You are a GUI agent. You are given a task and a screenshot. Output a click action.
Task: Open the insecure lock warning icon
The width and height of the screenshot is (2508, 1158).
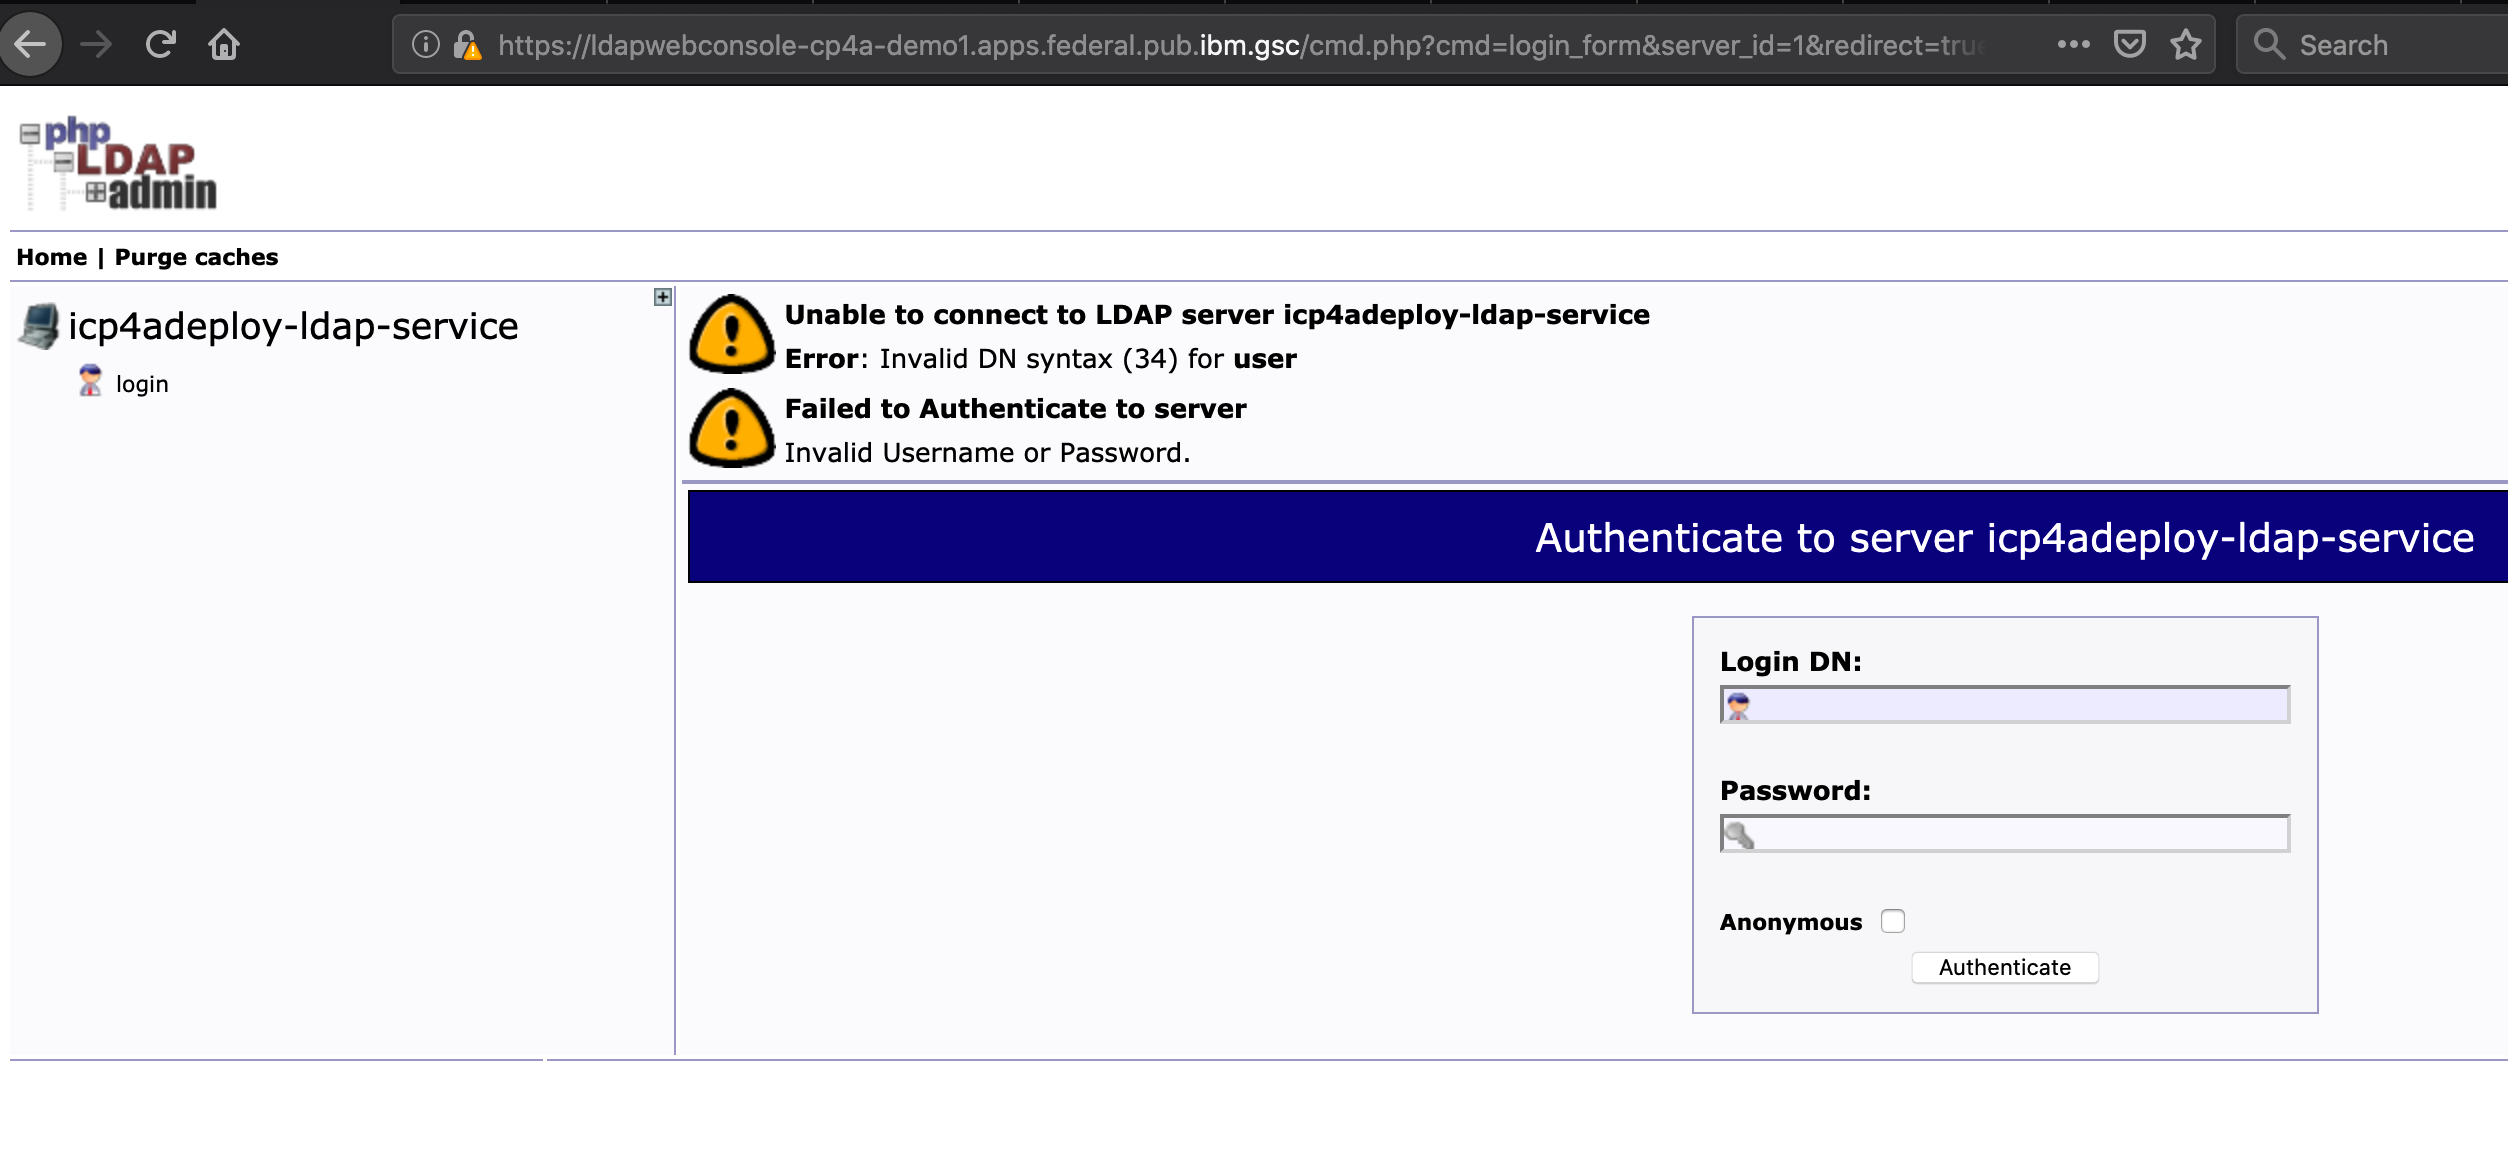point(466,45)
